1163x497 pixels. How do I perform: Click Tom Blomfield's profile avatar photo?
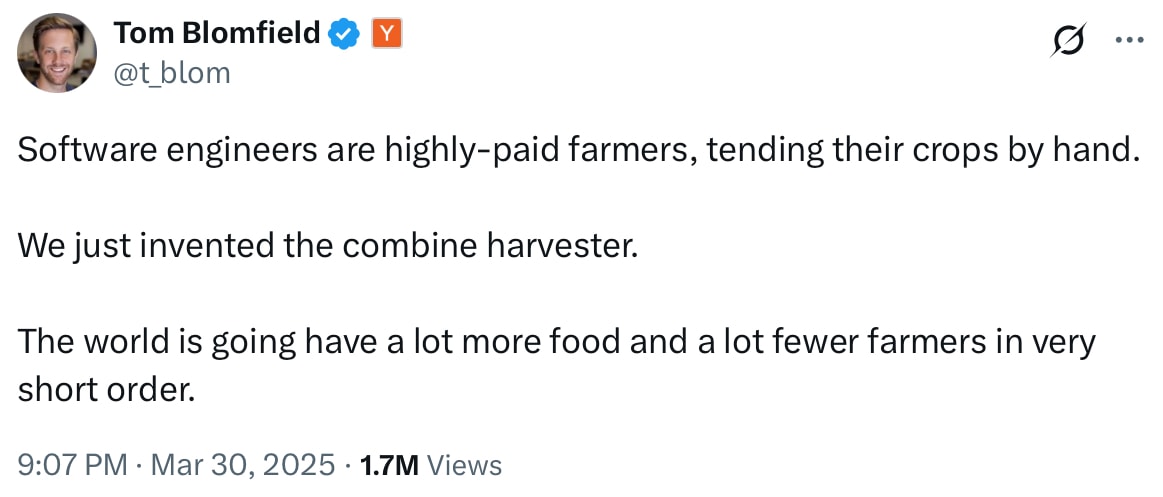56,53
